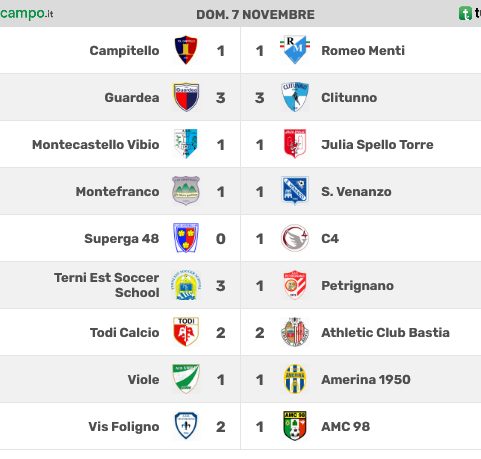Open the Guardea shield logo
The image size is (481, 459).
186,97
